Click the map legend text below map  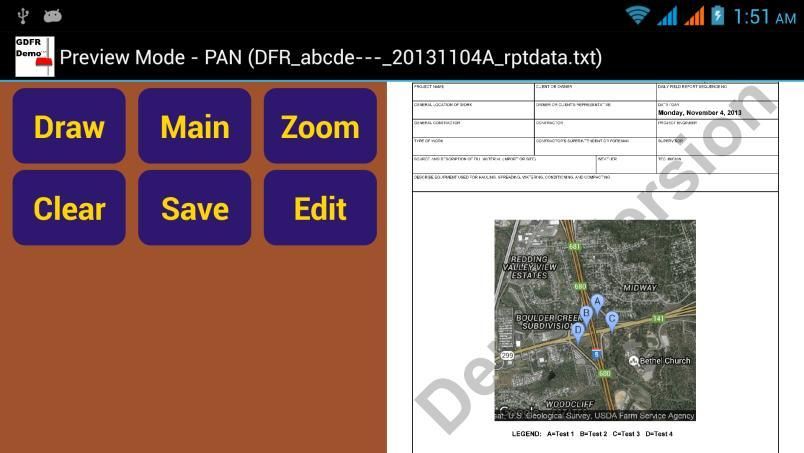pyautogui.click(x=592, y=434)
